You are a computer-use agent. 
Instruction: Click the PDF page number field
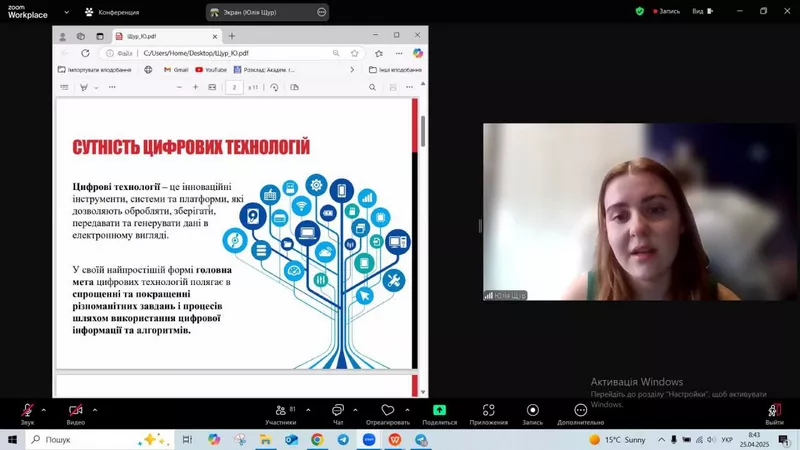pyautogui.click(x=234, y=87)
